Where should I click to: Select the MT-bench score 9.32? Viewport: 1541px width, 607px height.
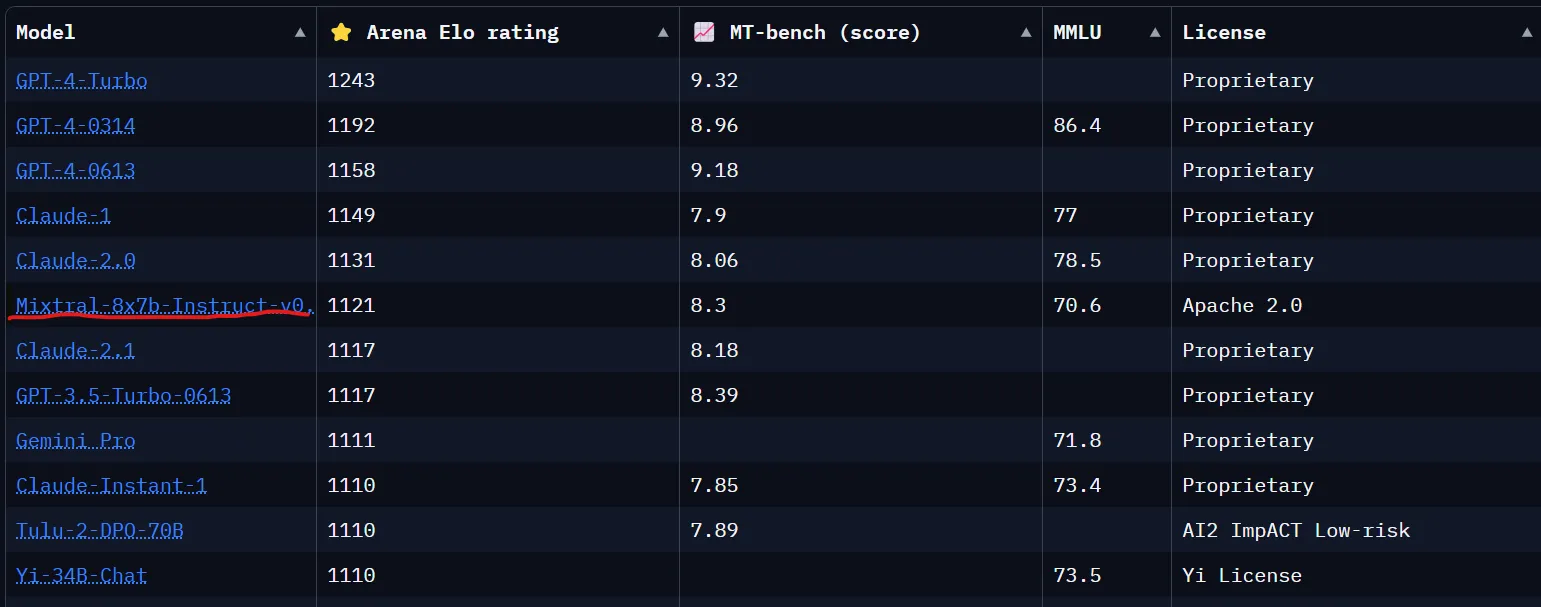pos(715,80)
